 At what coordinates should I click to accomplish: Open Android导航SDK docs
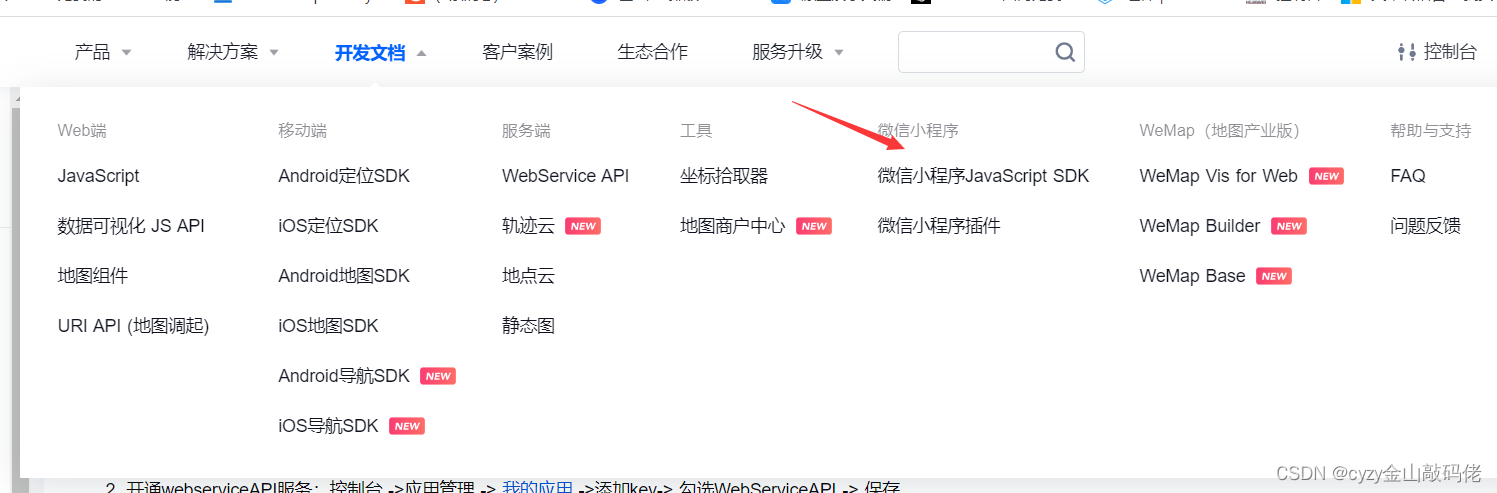point(344,376)
